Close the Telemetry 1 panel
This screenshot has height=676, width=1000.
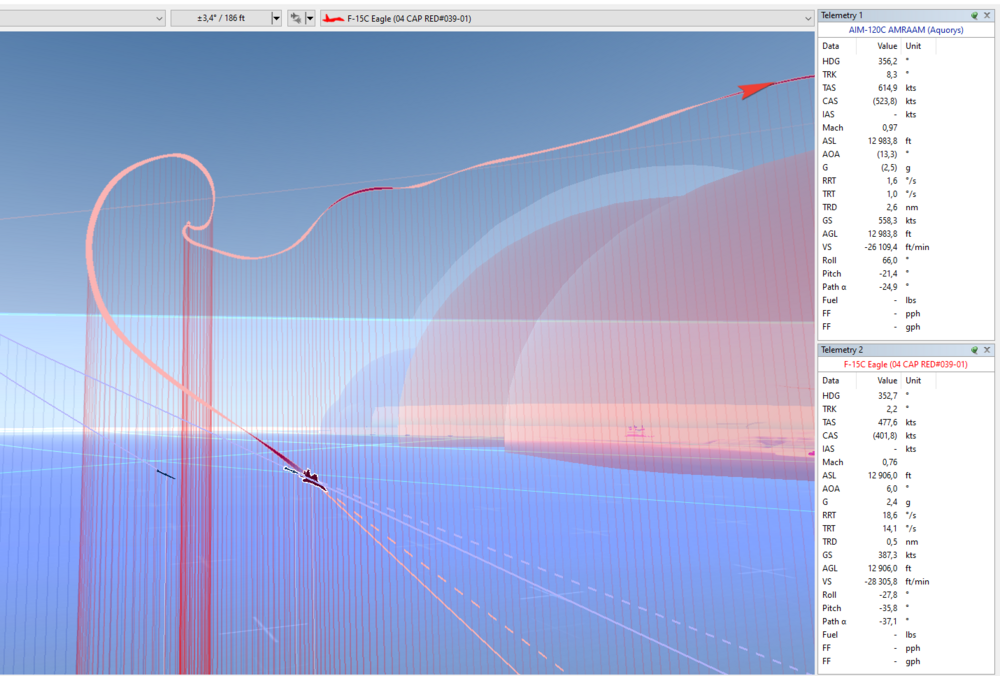[x=987, y=15]
